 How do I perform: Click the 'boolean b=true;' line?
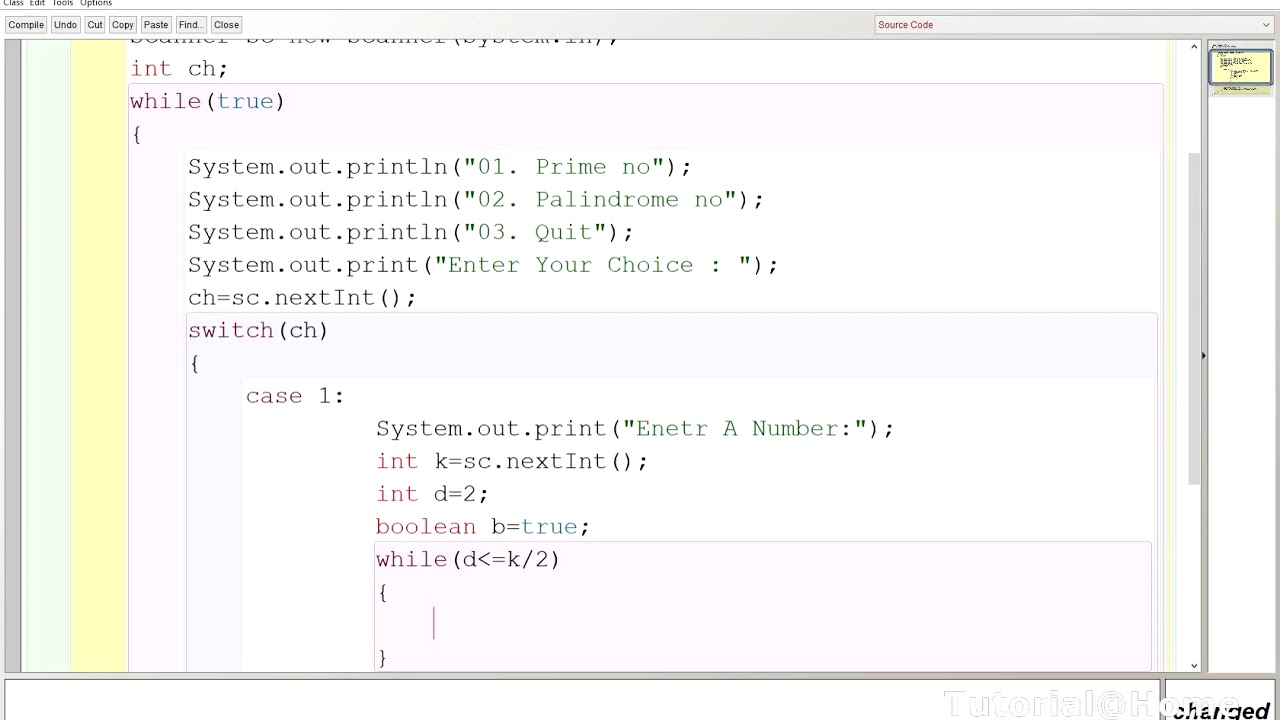click(483, 527)
